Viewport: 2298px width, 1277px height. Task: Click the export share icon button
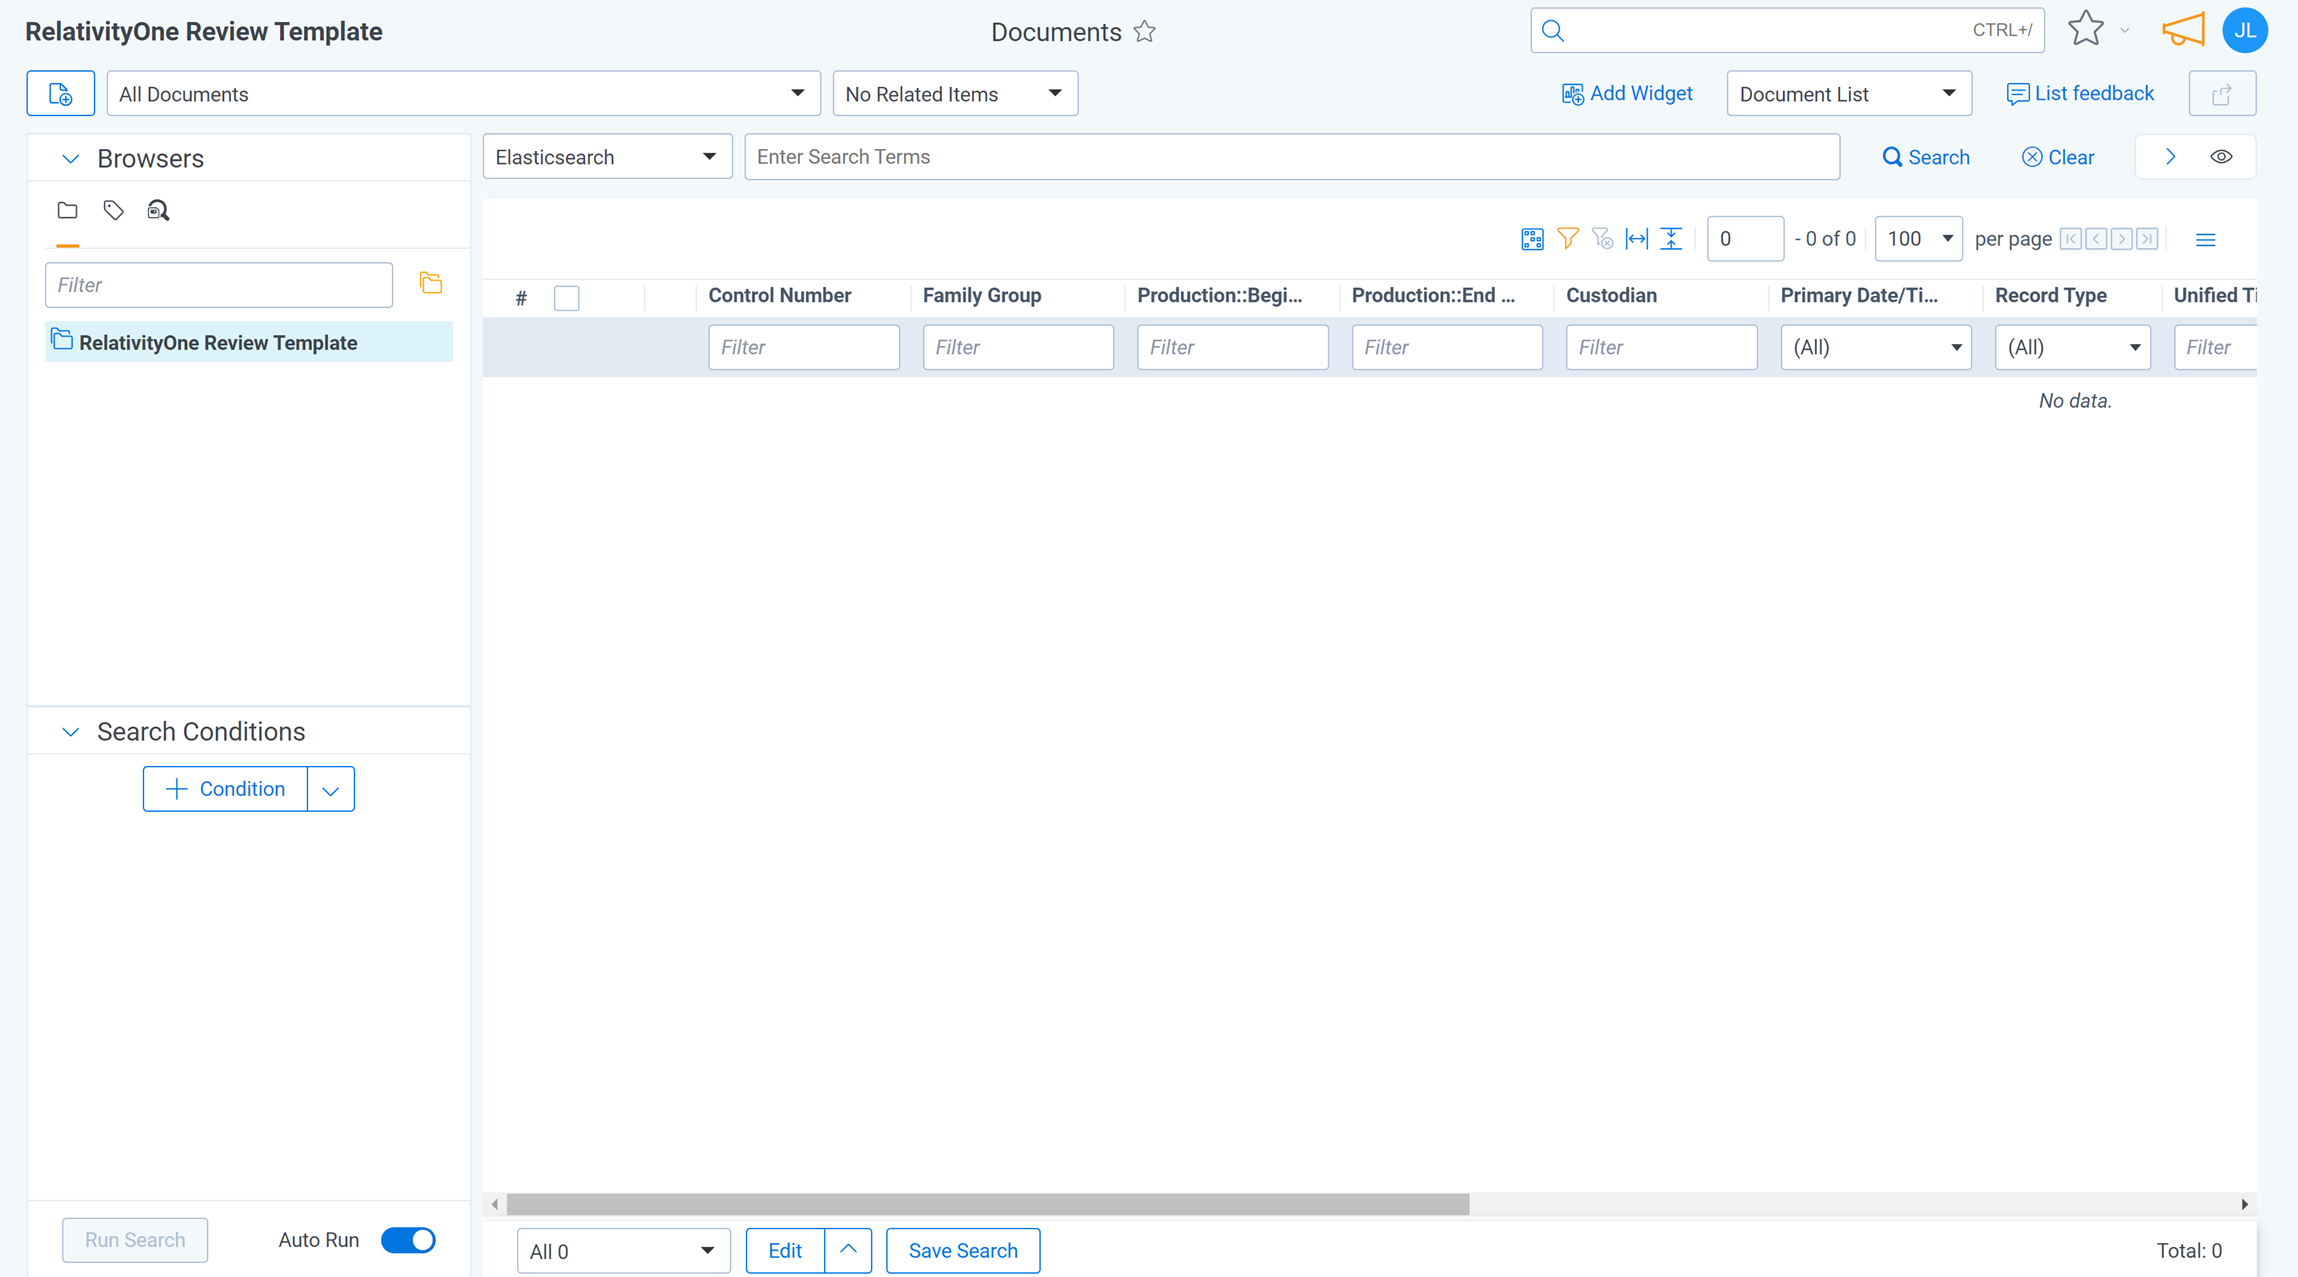click(2222, 94)
